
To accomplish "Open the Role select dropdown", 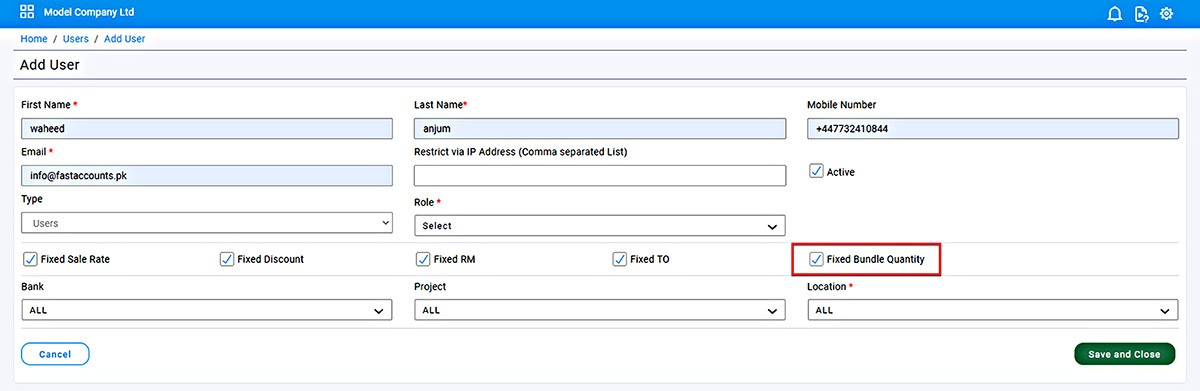I will [600, 226].
